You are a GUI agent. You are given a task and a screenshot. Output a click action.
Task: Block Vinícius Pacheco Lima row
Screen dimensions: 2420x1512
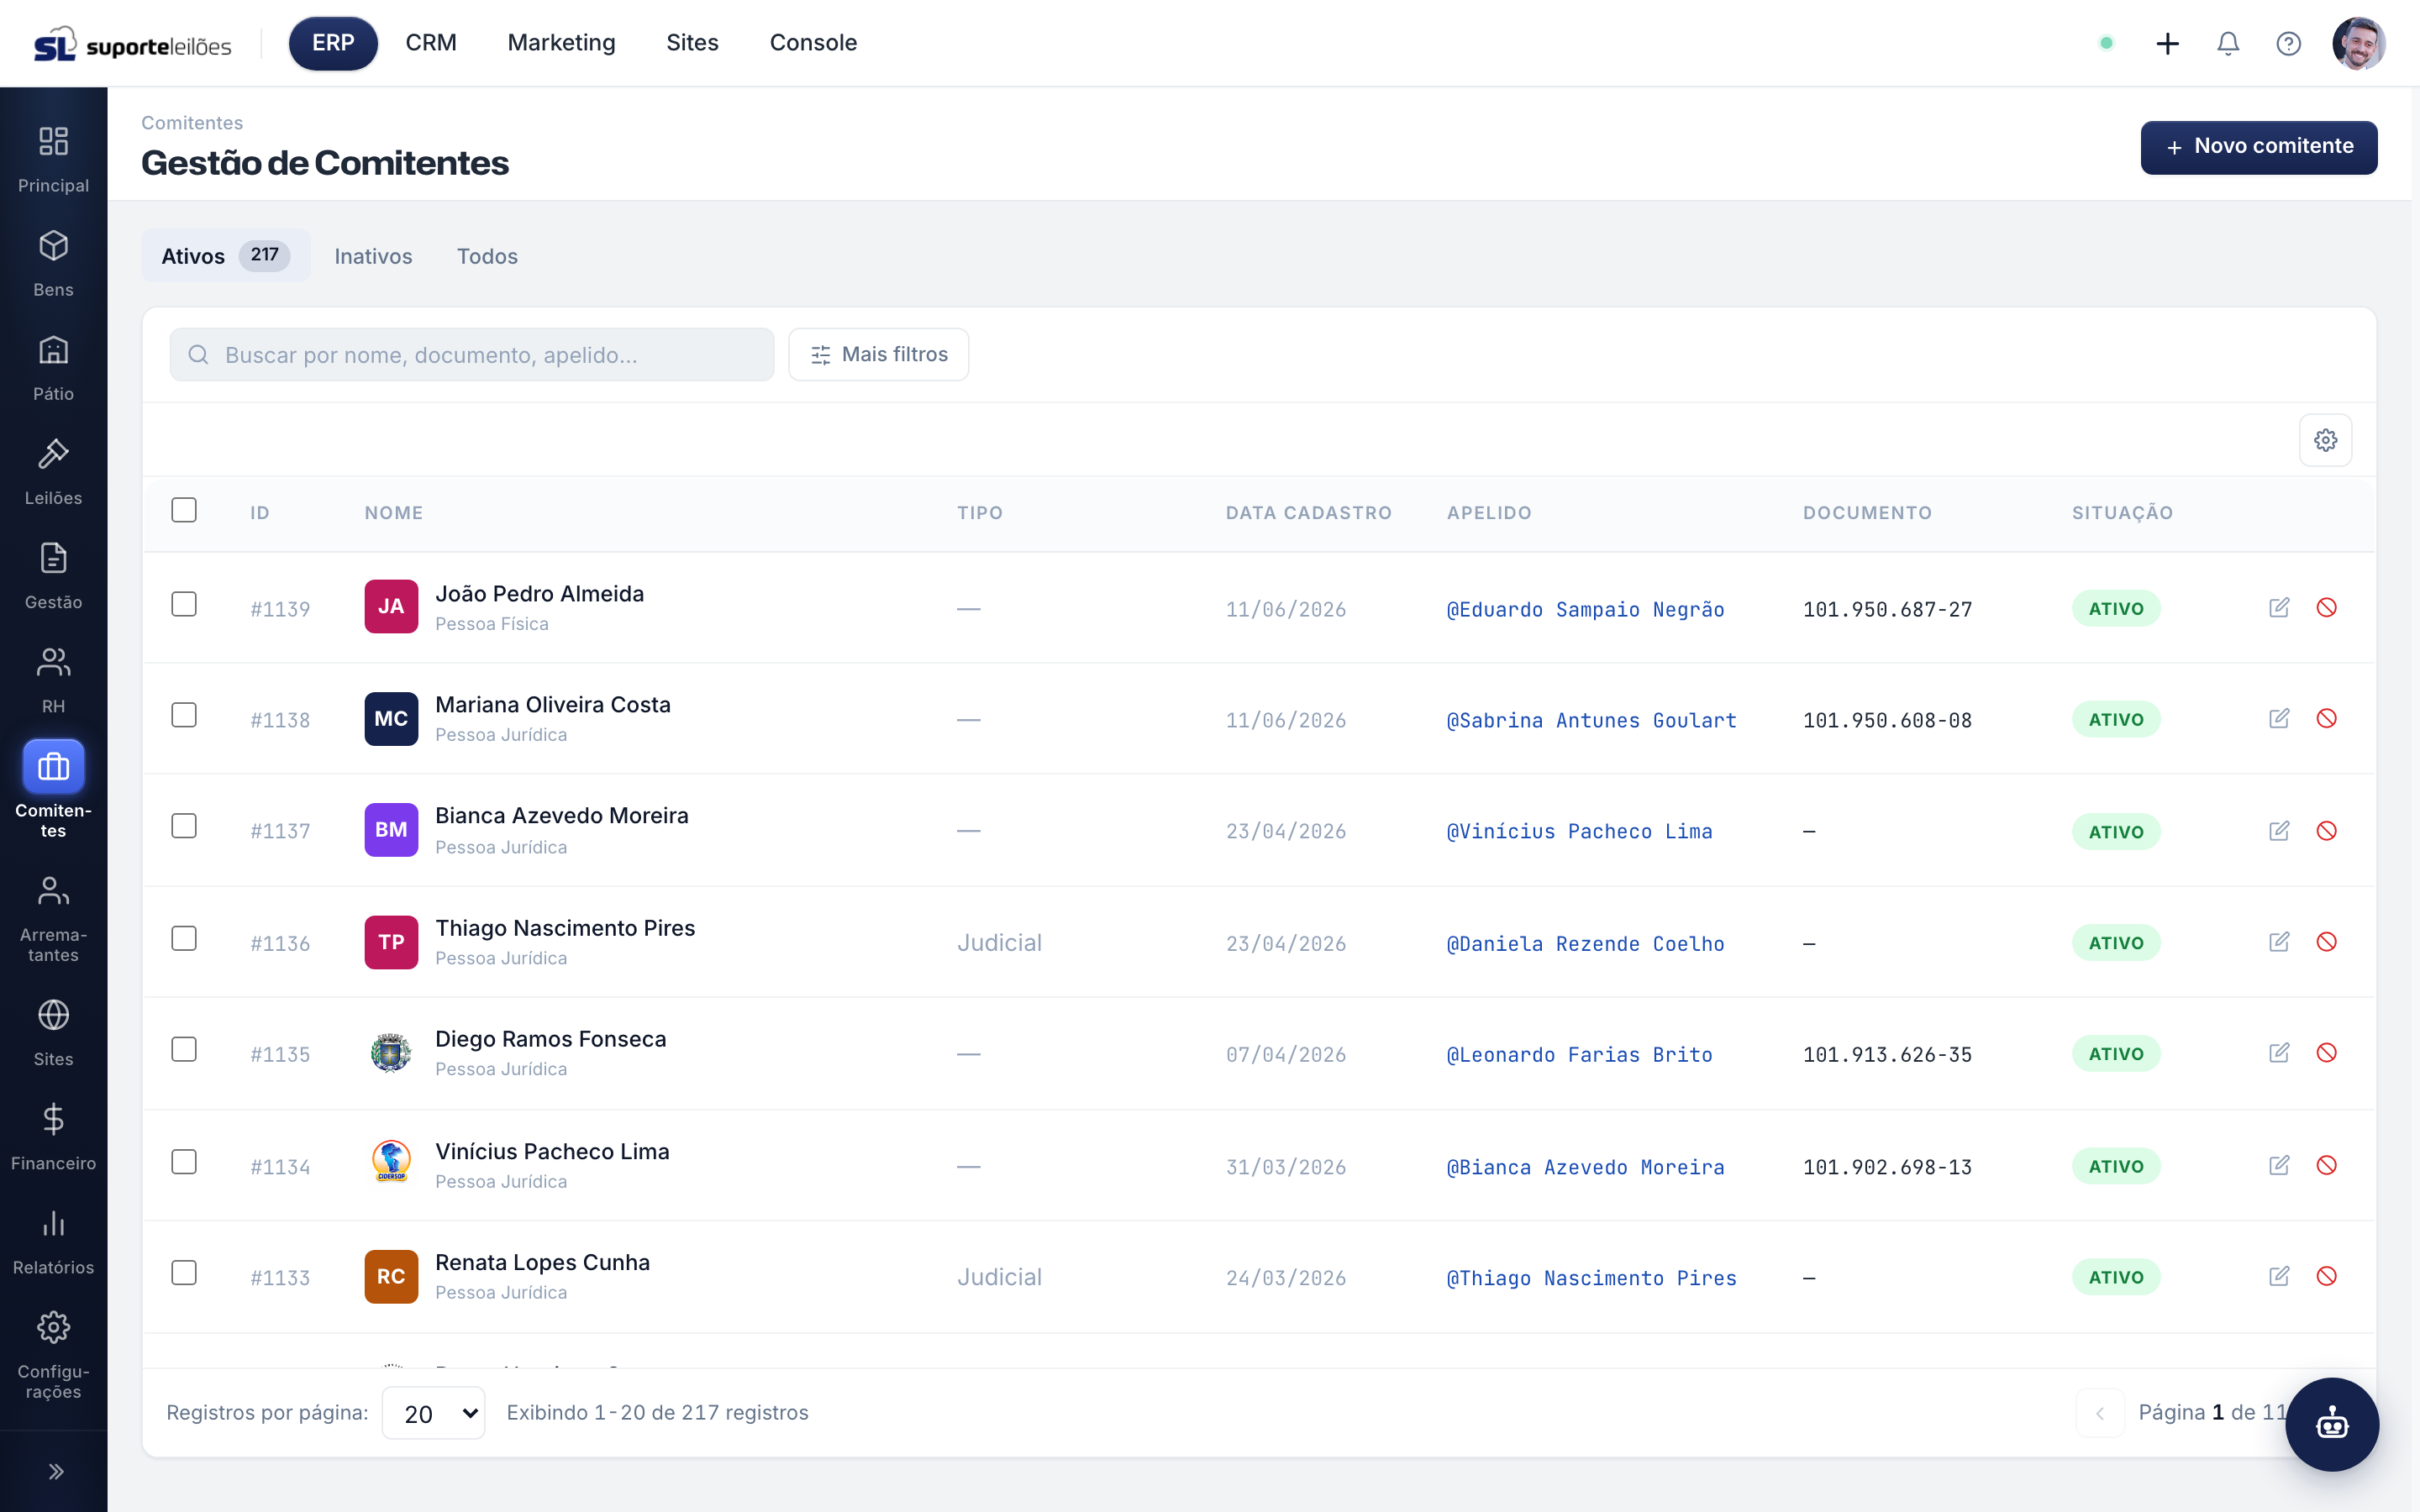tap(2326, 1165)
